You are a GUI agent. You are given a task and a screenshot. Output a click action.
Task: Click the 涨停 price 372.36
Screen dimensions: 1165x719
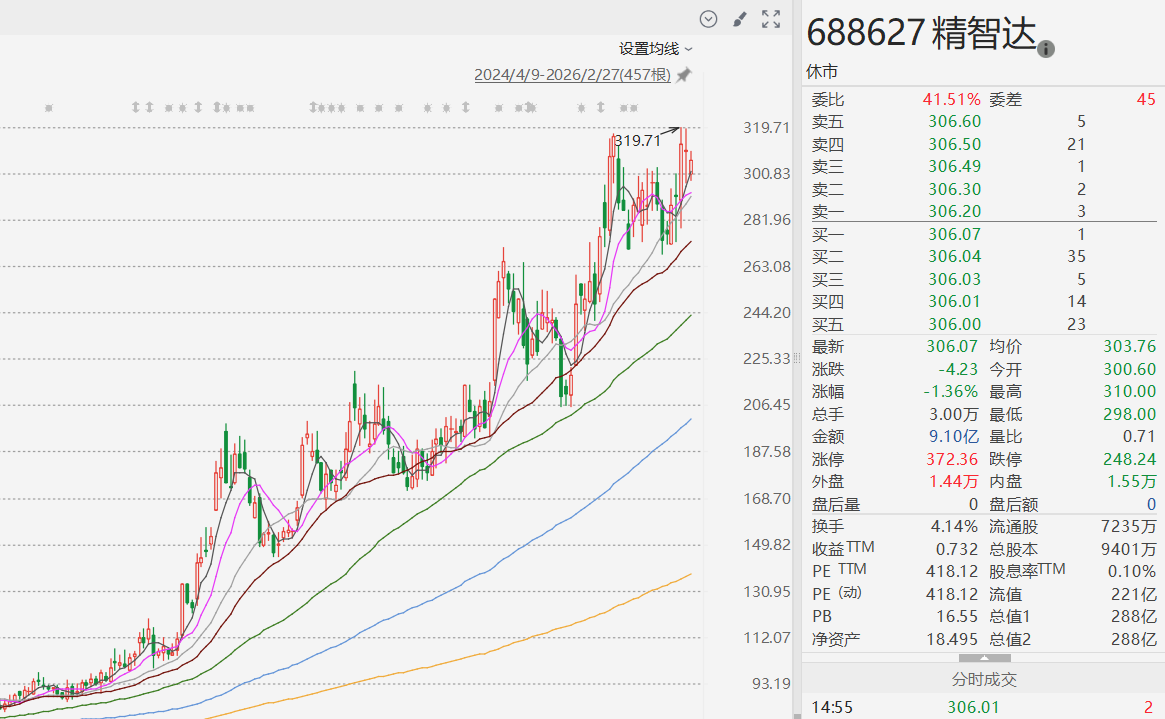tap(954, 459)
